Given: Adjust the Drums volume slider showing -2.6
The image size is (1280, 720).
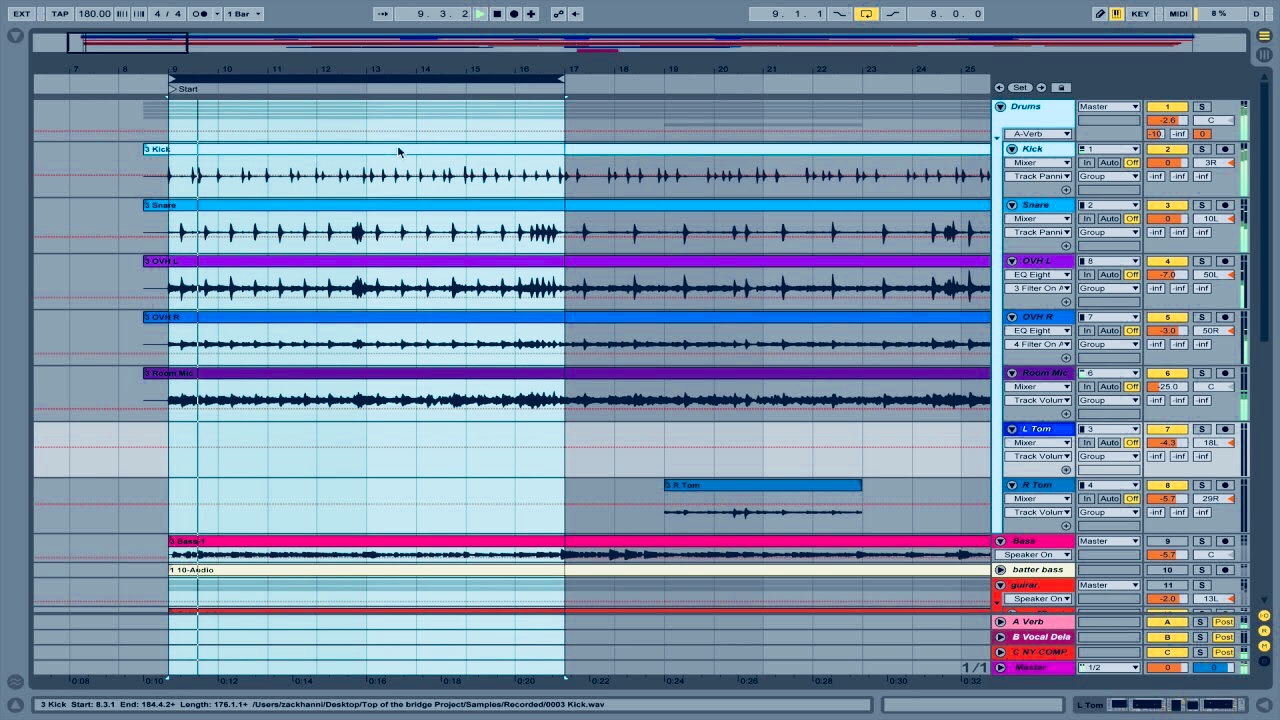Looking at the screenshot, I should 1167,119.
